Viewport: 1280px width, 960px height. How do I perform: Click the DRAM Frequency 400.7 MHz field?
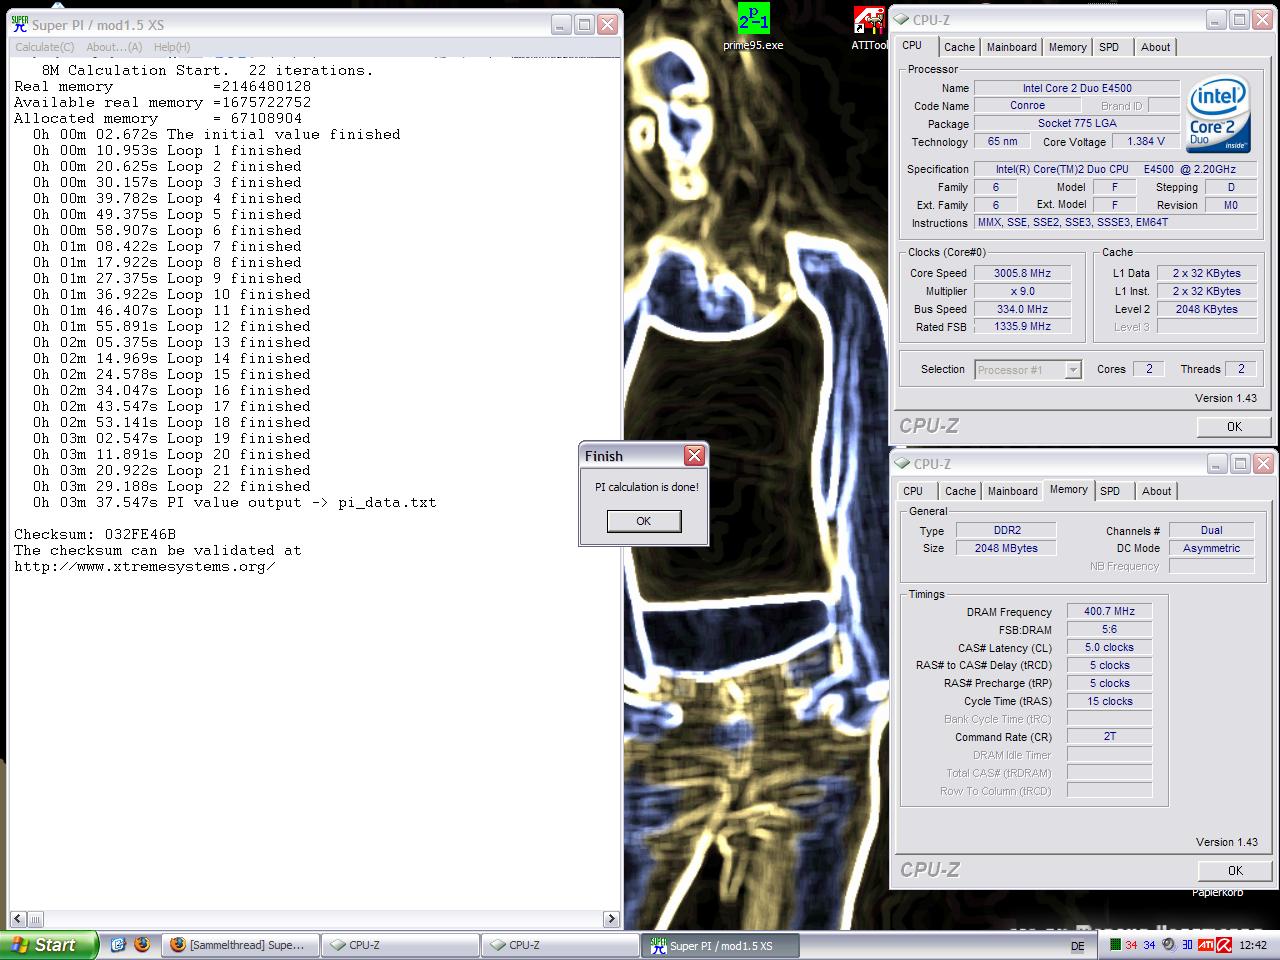[1109, 611]
